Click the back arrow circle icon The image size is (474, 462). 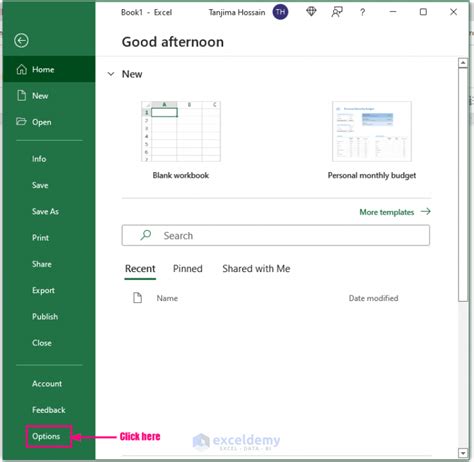(21, 41)
